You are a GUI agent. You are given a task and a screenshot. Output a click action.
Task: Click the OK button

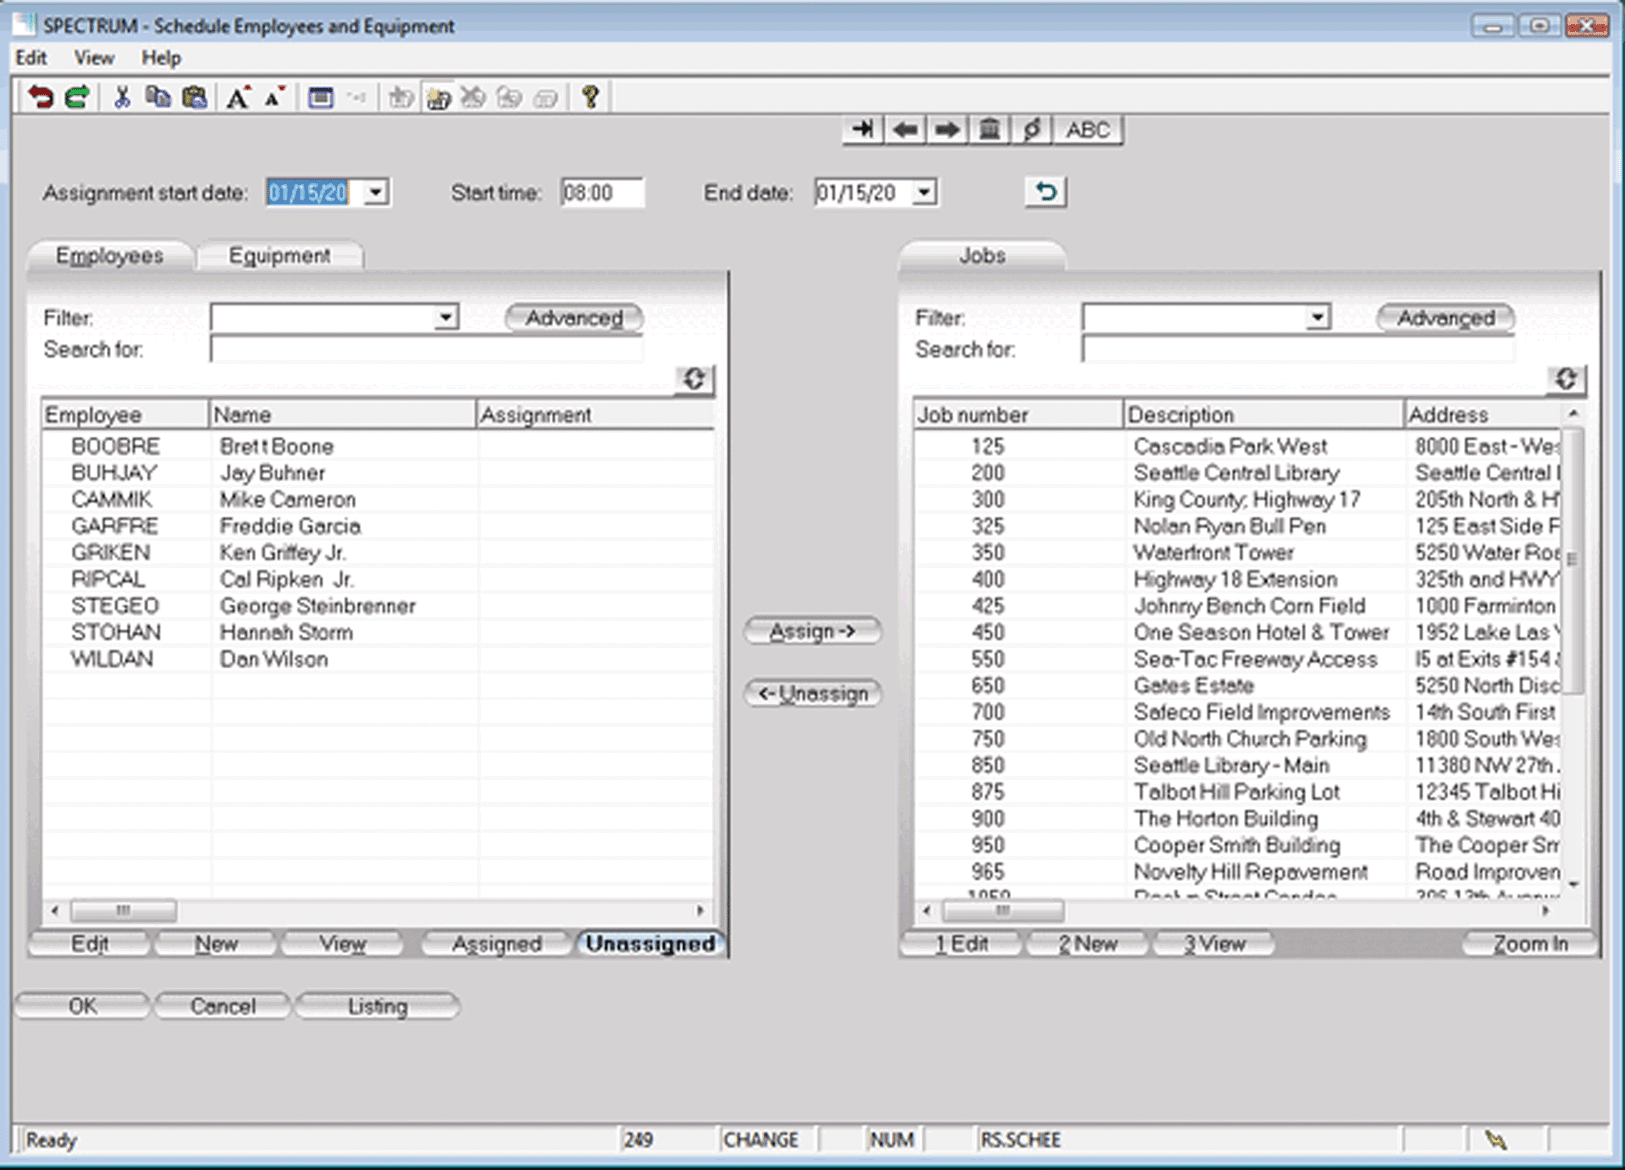pyautogui.click(x=82, y=1006)
